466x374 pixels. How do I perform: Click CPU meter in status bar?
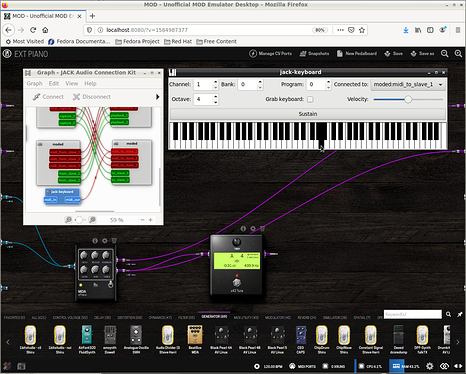pyautogui.click(x=370, y=366)
